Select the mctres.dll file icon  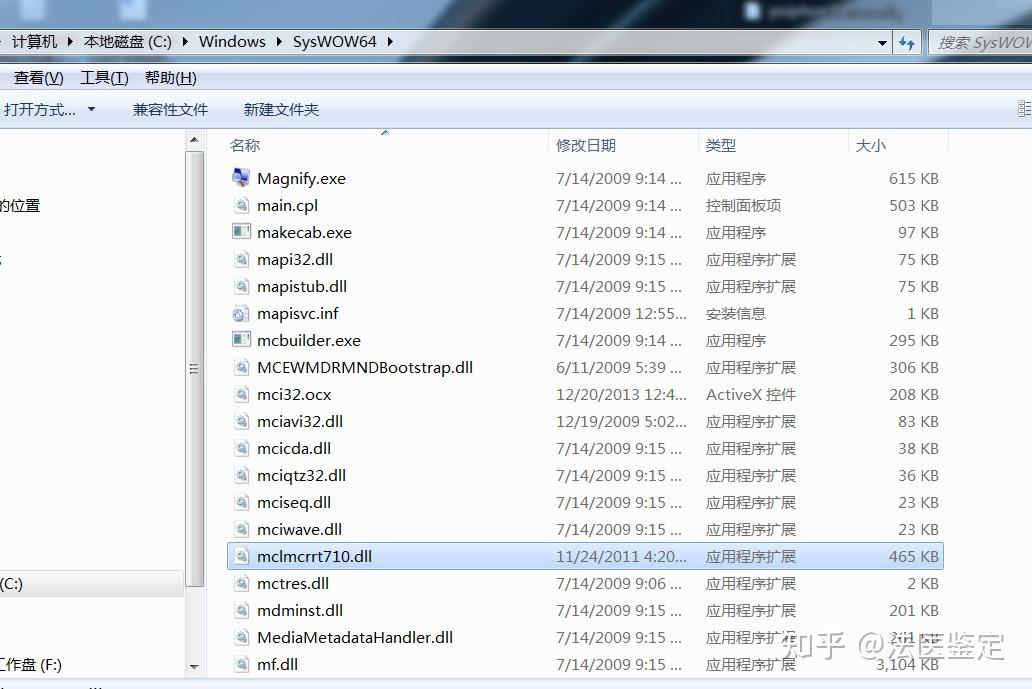click(241, 582)
